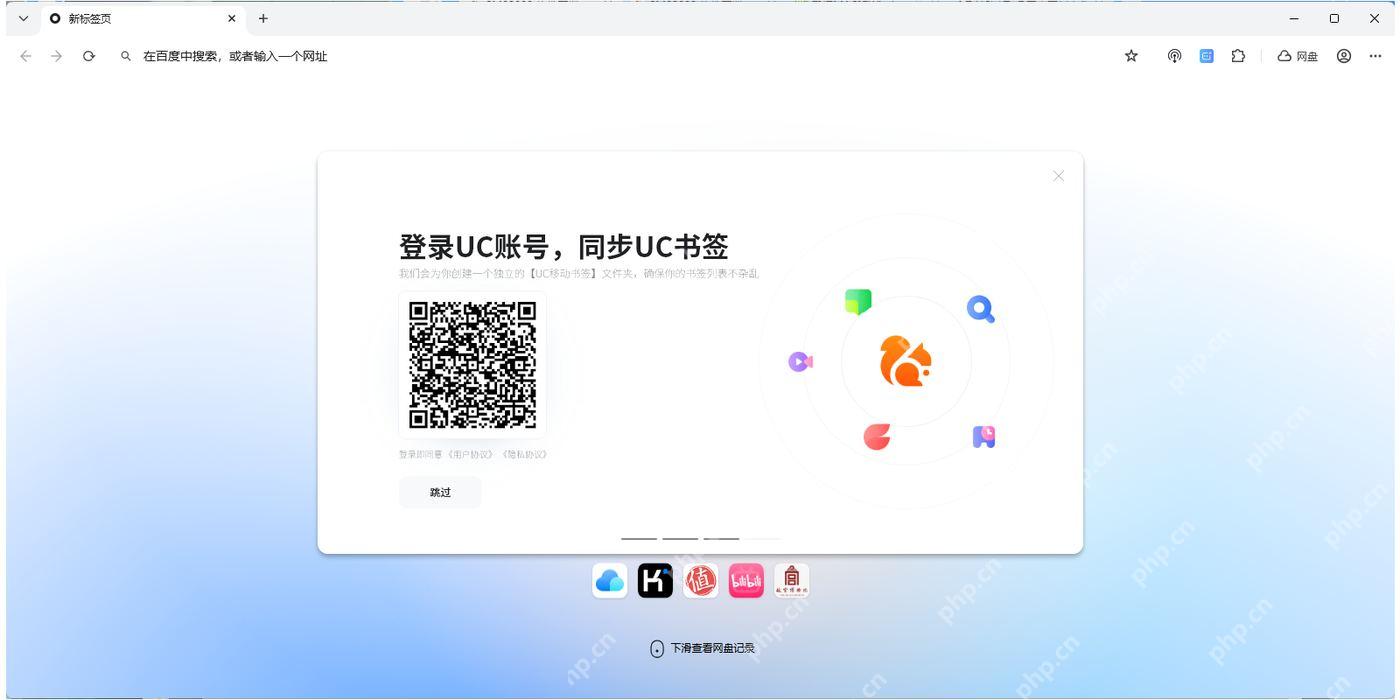Maximize the browser window
Image resolution: width=1400 pixels, height=700 pixels.
1334,18
